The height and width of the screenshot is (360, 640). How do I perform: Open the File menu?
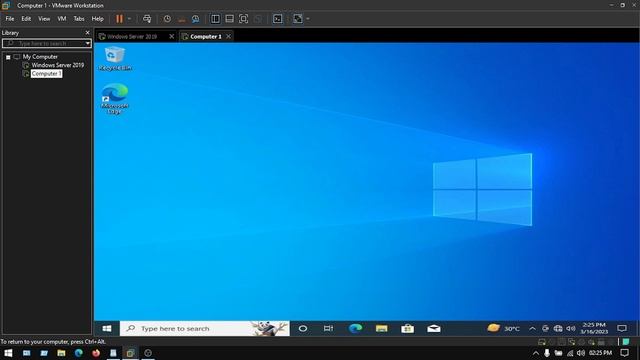[9, 19]
